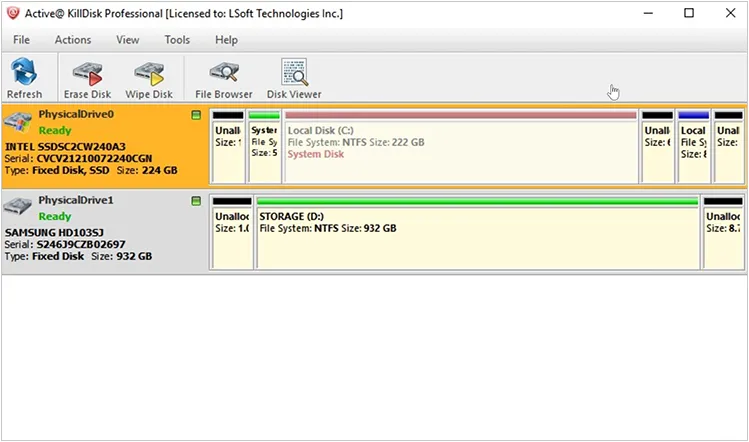The image size is (749, 442).
Task: Select the Local Disk (C:) partition
Action: coord(461,146)
